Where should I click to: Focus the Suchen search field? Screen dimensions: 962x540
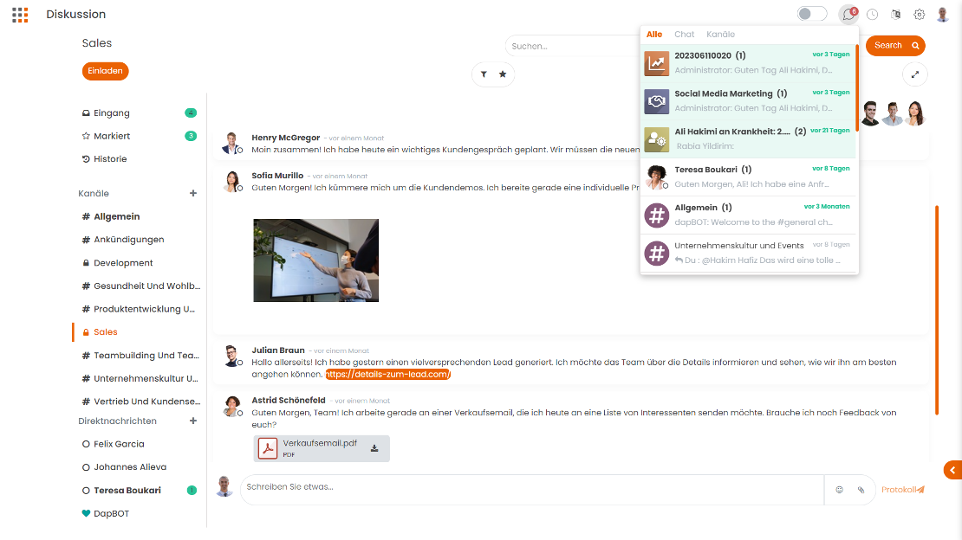pyautogui.click(x=572, y=46)
